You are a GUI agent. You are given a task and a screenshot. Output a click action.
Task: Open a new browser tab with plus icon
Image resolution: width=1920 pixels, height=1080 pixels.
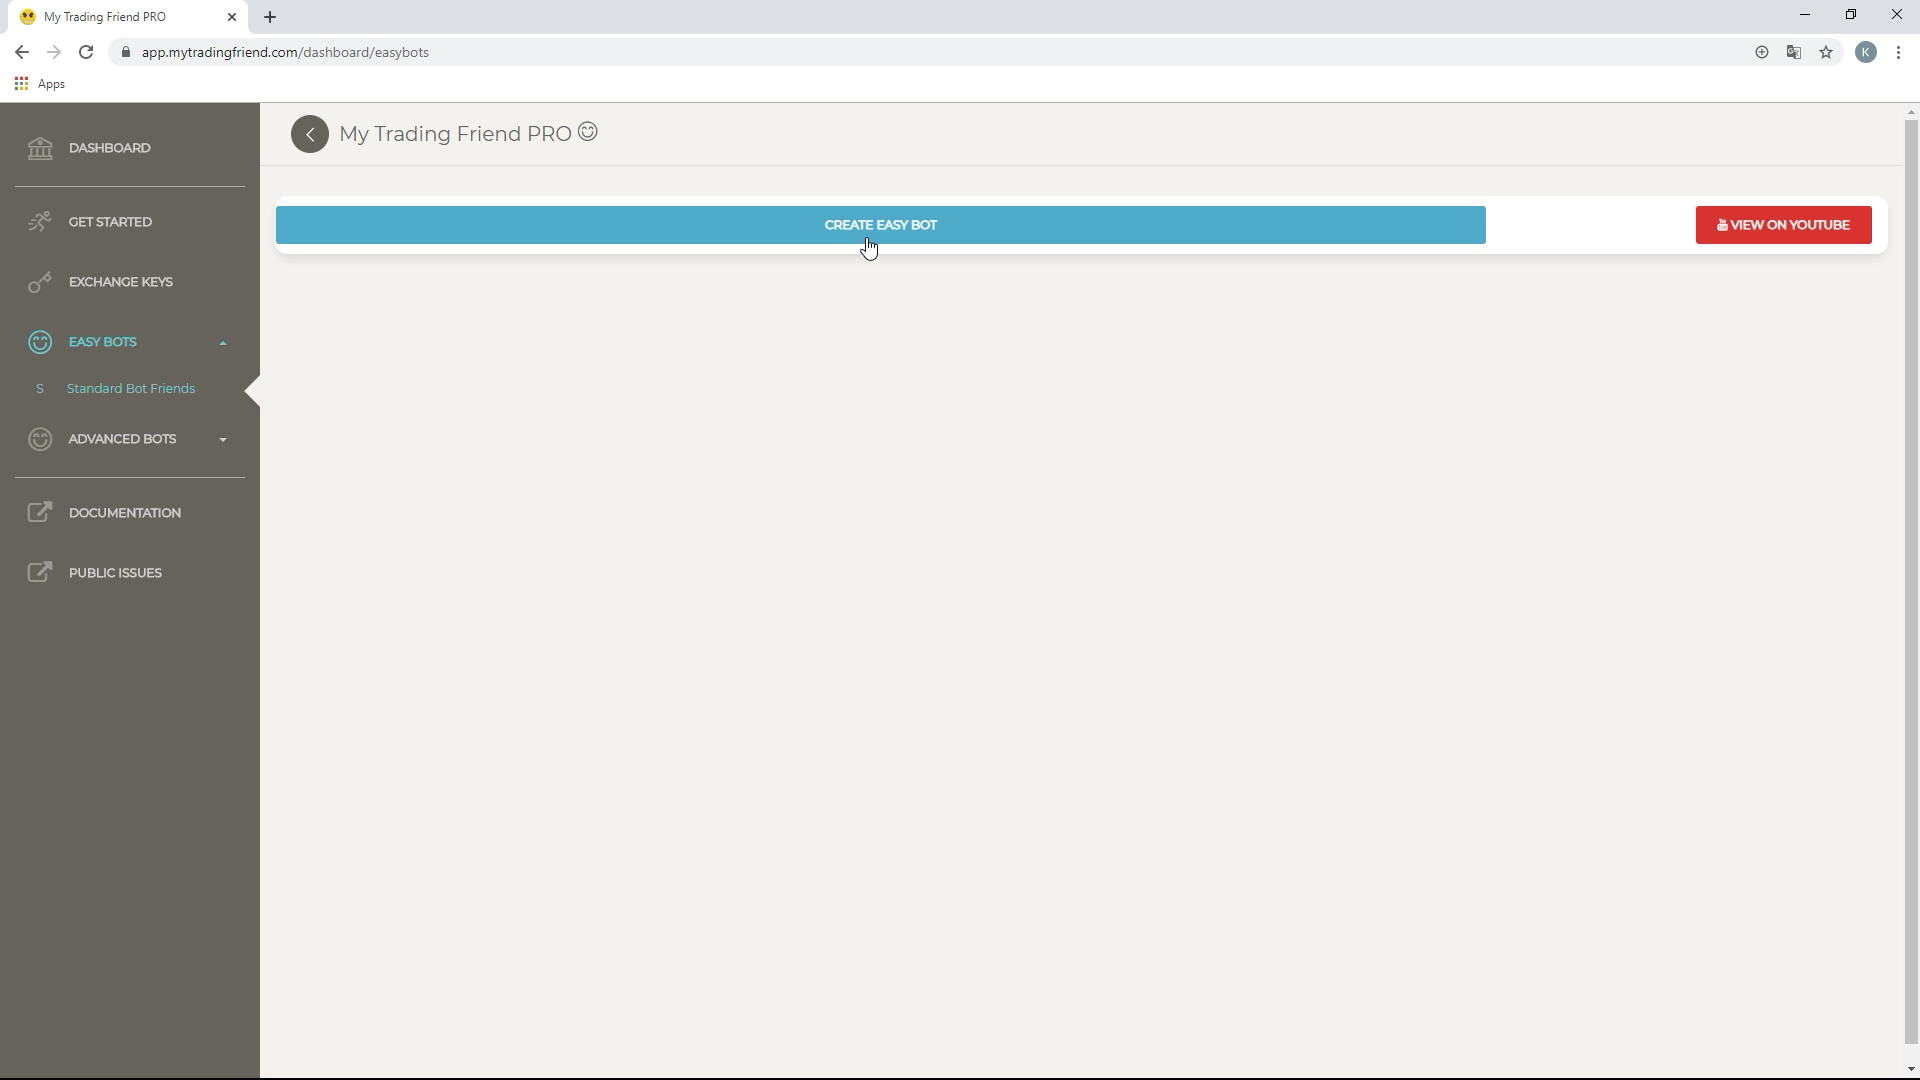(x=270, y=17)
